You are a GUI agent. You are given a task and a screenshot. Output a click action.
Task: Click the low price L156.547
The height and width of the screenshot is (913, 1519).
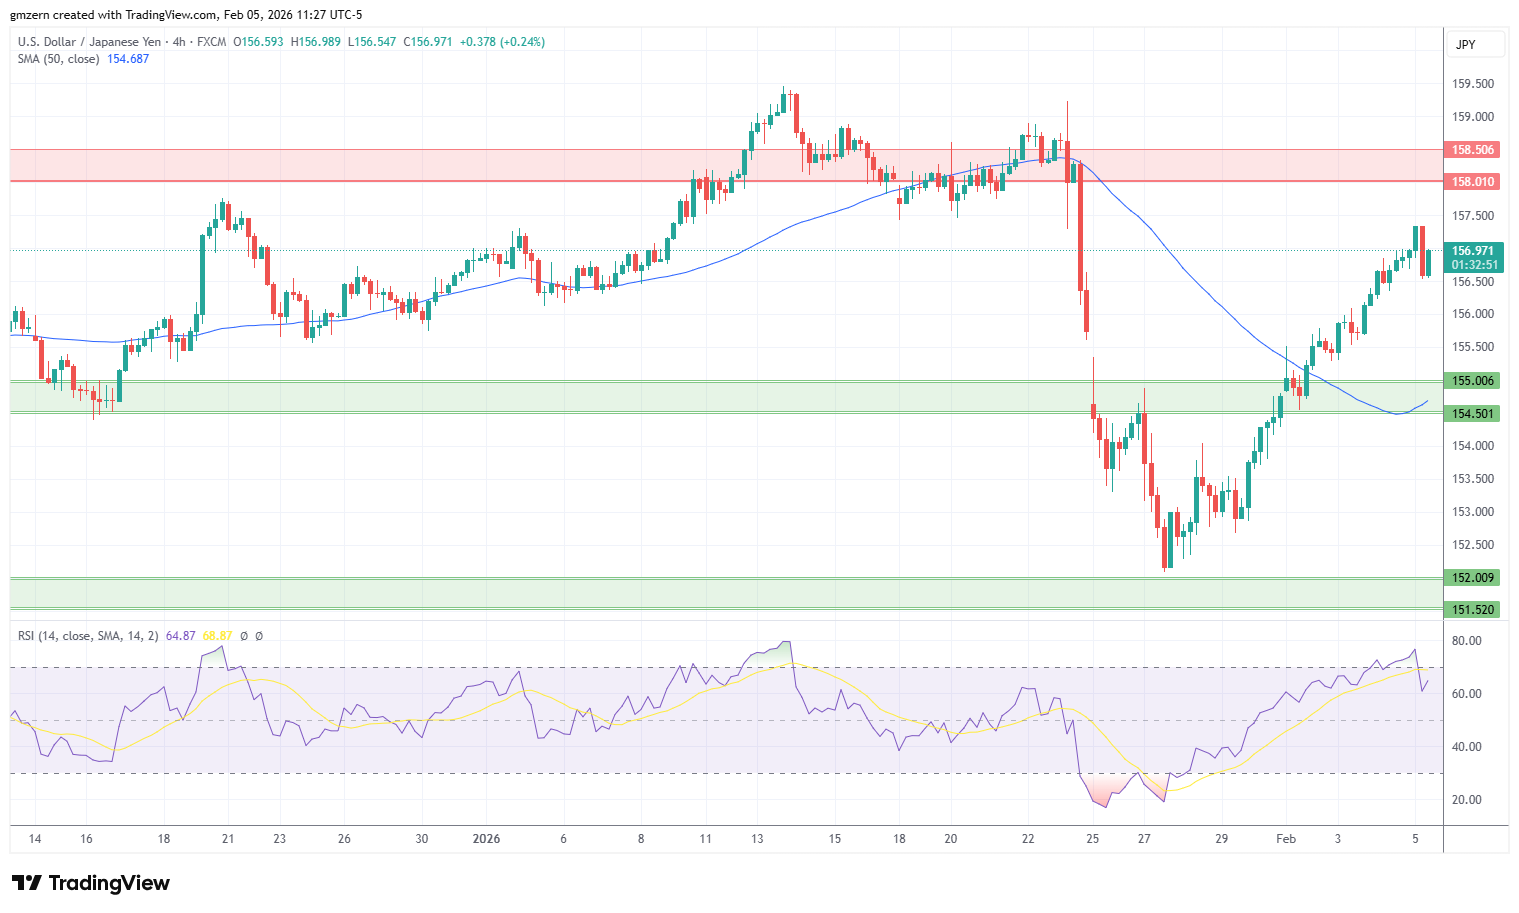click(372, 42)
